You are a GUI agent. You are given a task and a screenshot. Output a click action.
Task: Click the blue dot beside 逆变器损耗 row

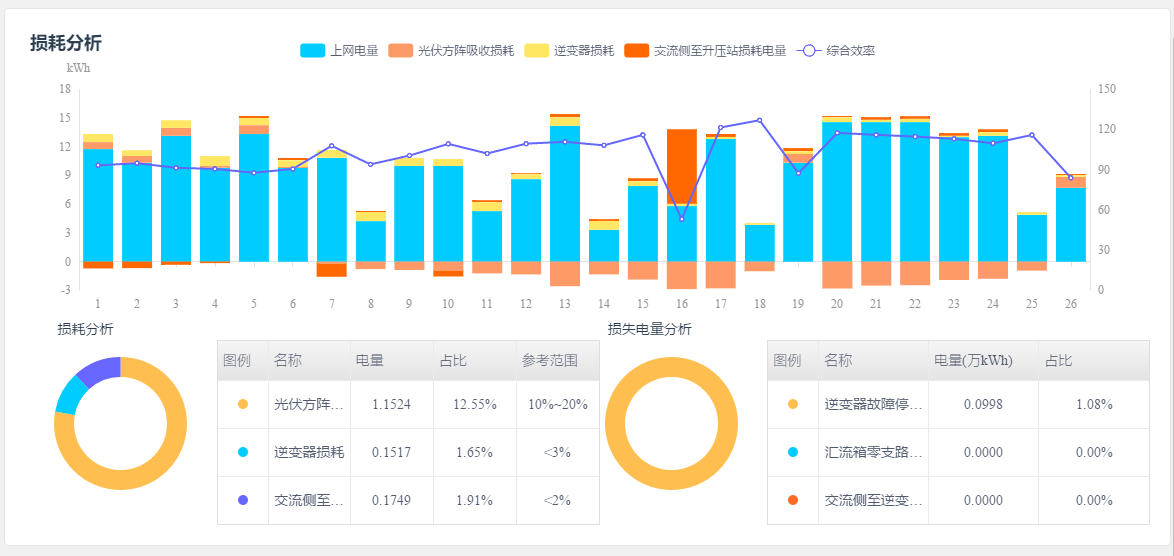[x=243, y=452]
